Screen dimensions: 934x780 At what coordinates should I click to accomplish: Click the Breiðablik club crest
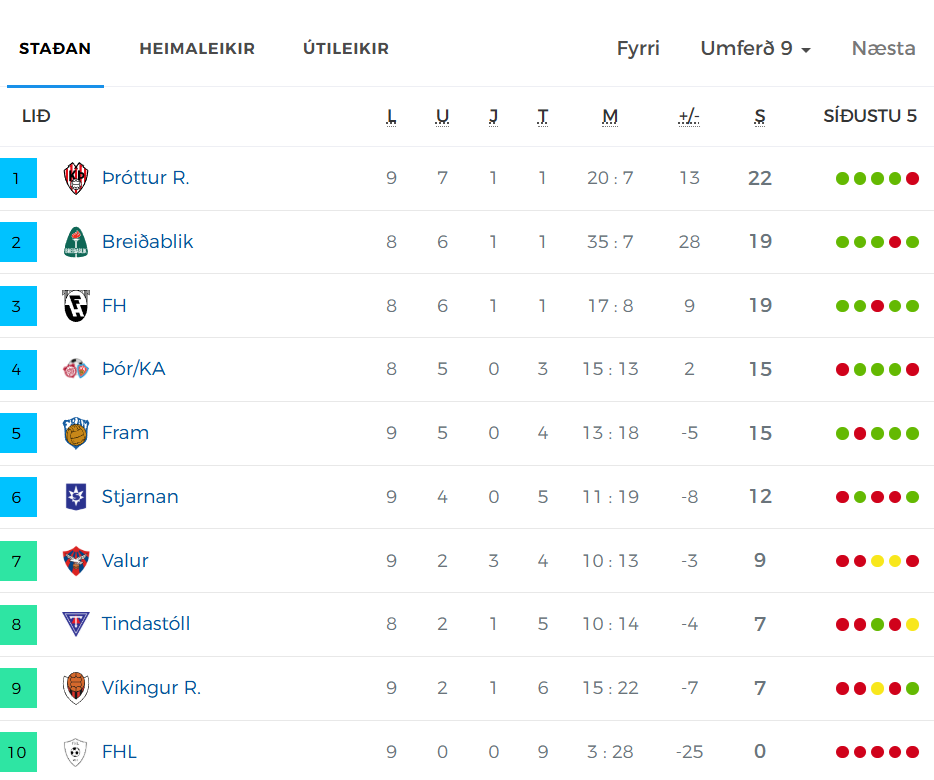click(x=76, y=242)
